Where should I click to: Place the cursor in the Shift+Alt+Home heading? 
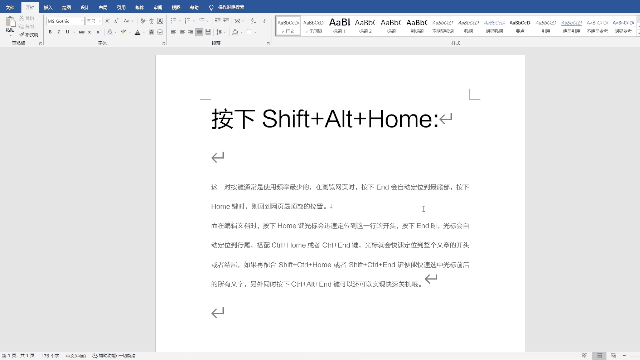(x=324, y=119)
